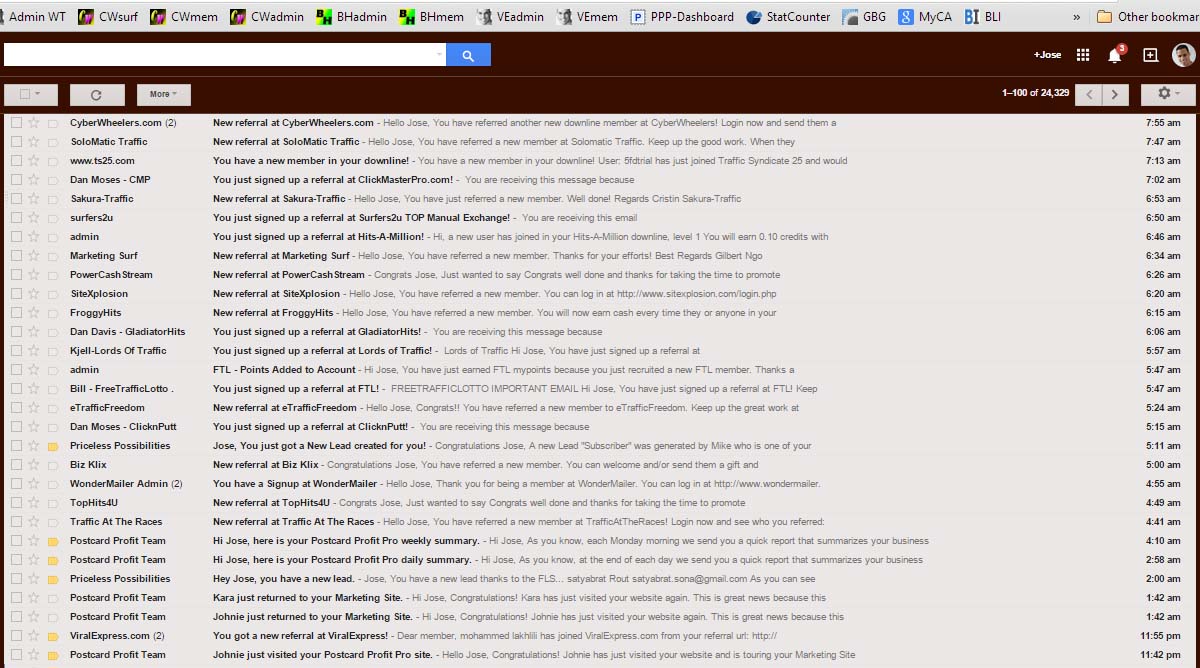Open BLI bookmark
1200x668 pixels.
click(x=982, y=17)
